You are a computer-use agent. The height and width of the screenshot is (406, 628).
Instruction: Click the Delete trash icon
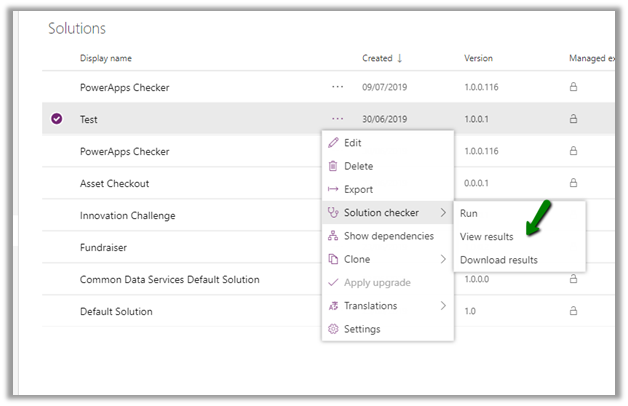click(x=334, y=166)
